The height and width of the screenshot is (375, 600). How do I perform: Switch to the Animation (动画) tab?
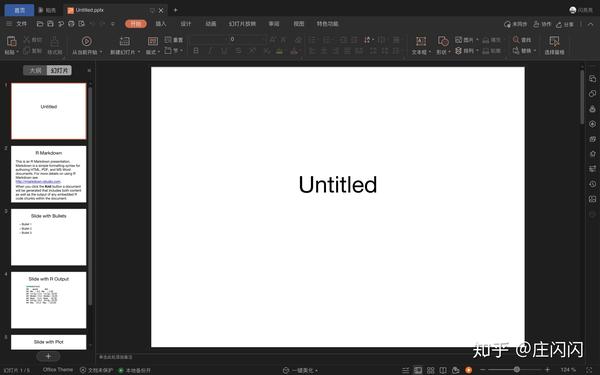click(210, 24)
